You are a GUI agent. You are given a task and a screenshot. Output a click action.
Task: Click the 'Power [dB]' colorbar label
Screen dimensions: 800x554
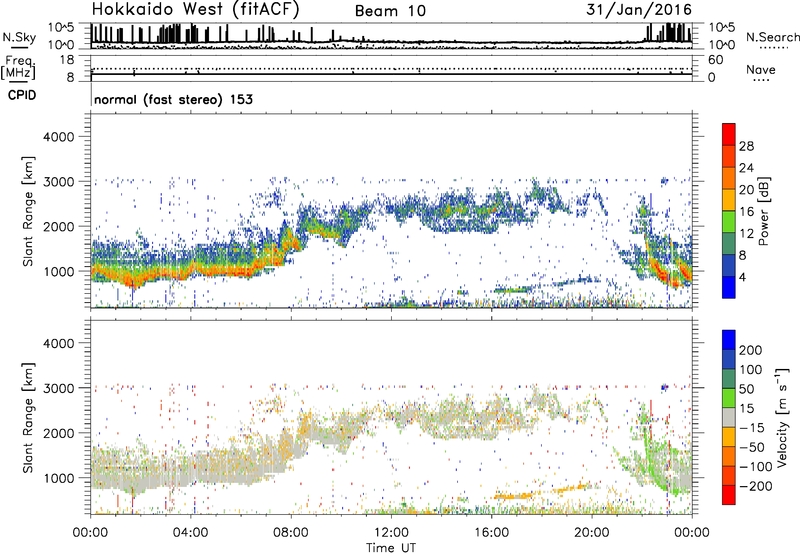pyautogui.click(x=763, y=211)
